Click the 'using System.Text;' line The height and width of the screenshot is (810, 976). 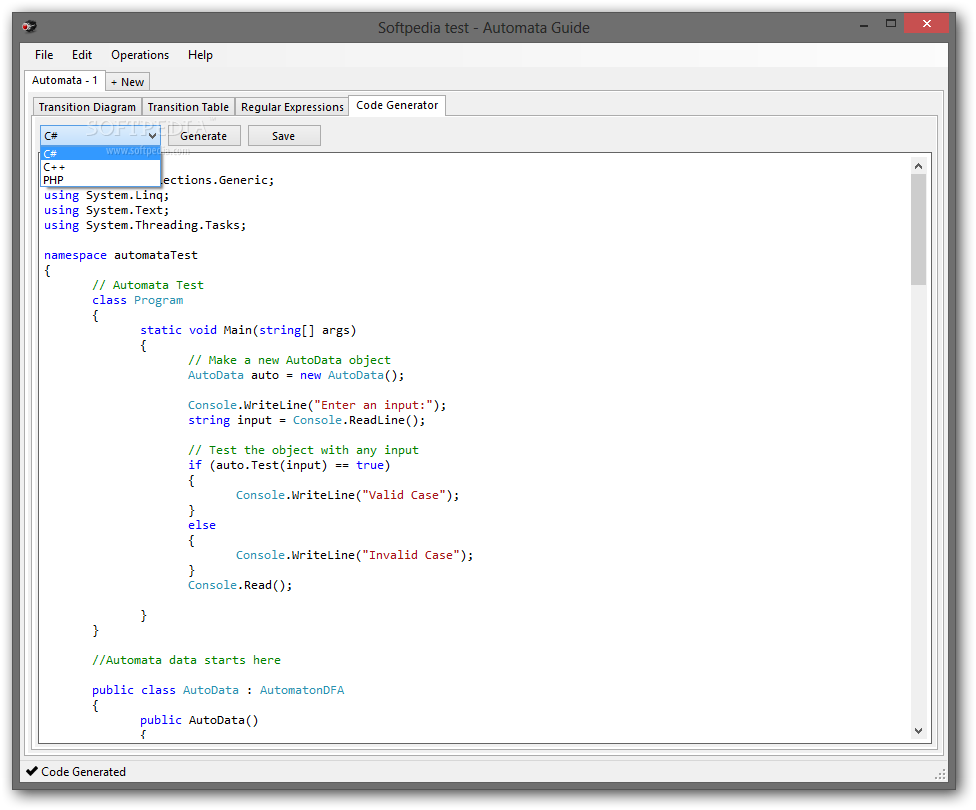point(106,210)
